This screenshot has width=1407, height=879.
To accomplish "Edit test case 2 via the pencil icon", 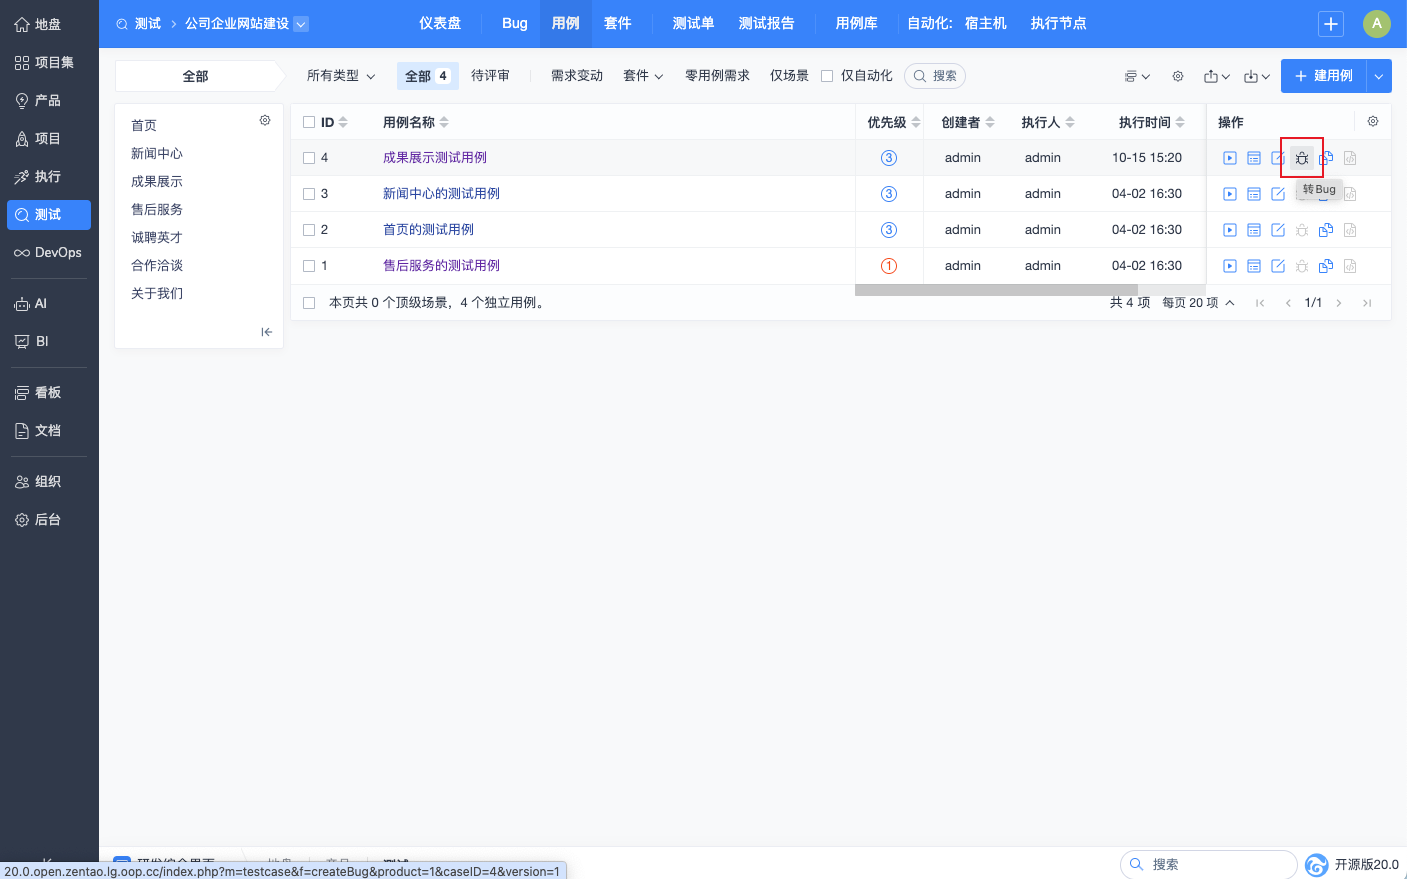I will coord(1277,230).
